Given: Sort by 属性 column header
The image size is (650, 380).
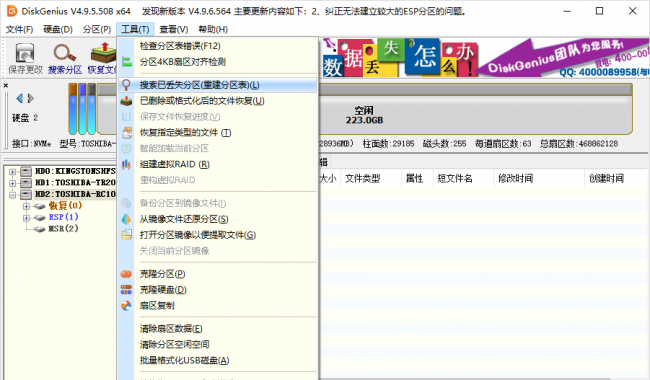Looking at the screenshot, I should [x=414, y=179].
